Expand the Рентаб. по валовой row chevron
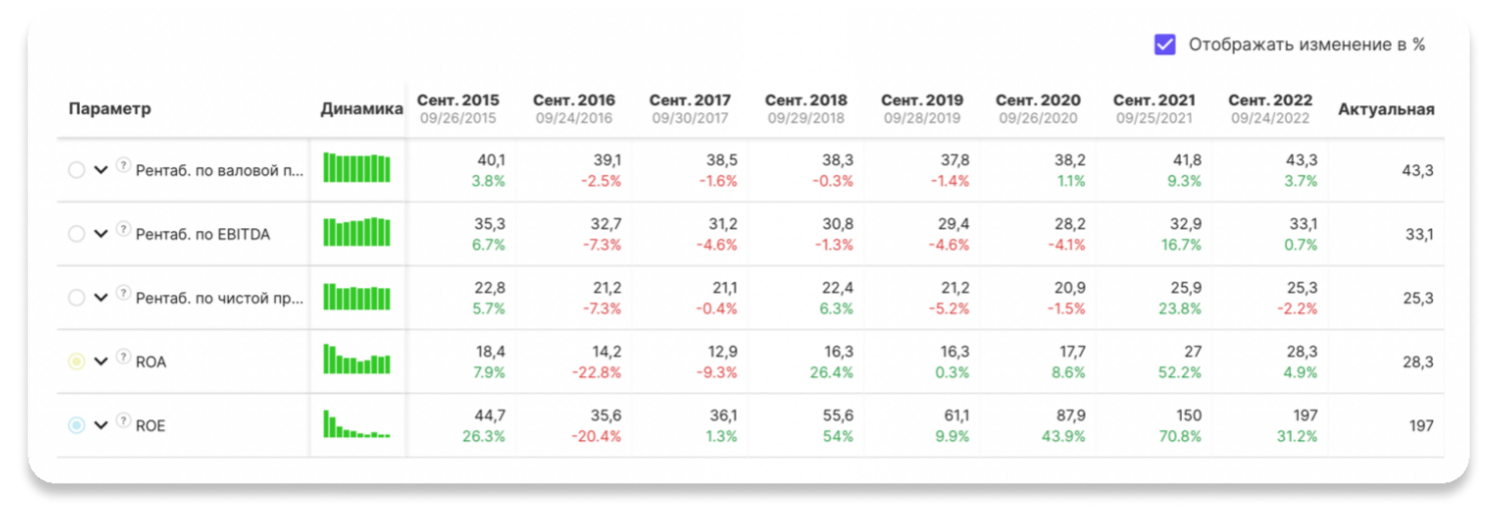1497x528 pixels. tap(100, 170)
